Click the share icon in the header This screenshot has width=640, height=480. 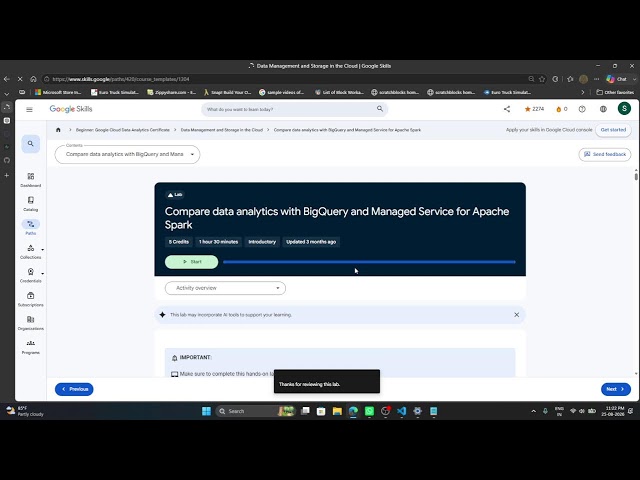tap(507, 109)
